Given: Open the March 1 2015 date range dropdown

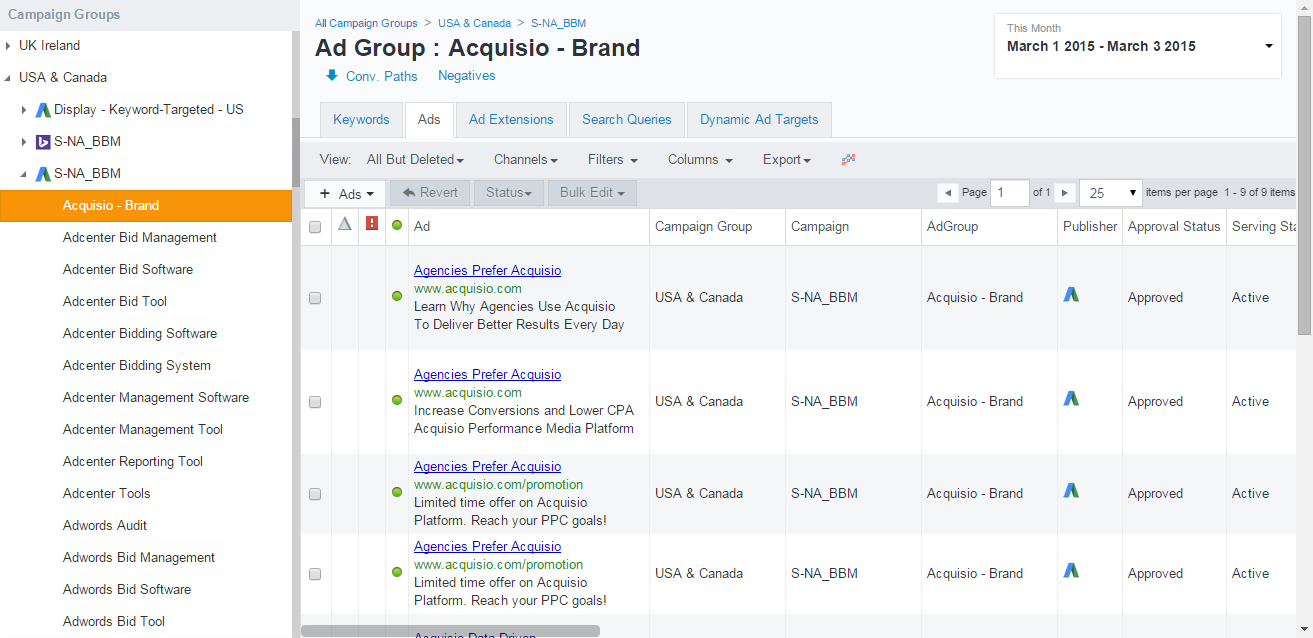Looking at the screenshot, I should point(1138,46).
